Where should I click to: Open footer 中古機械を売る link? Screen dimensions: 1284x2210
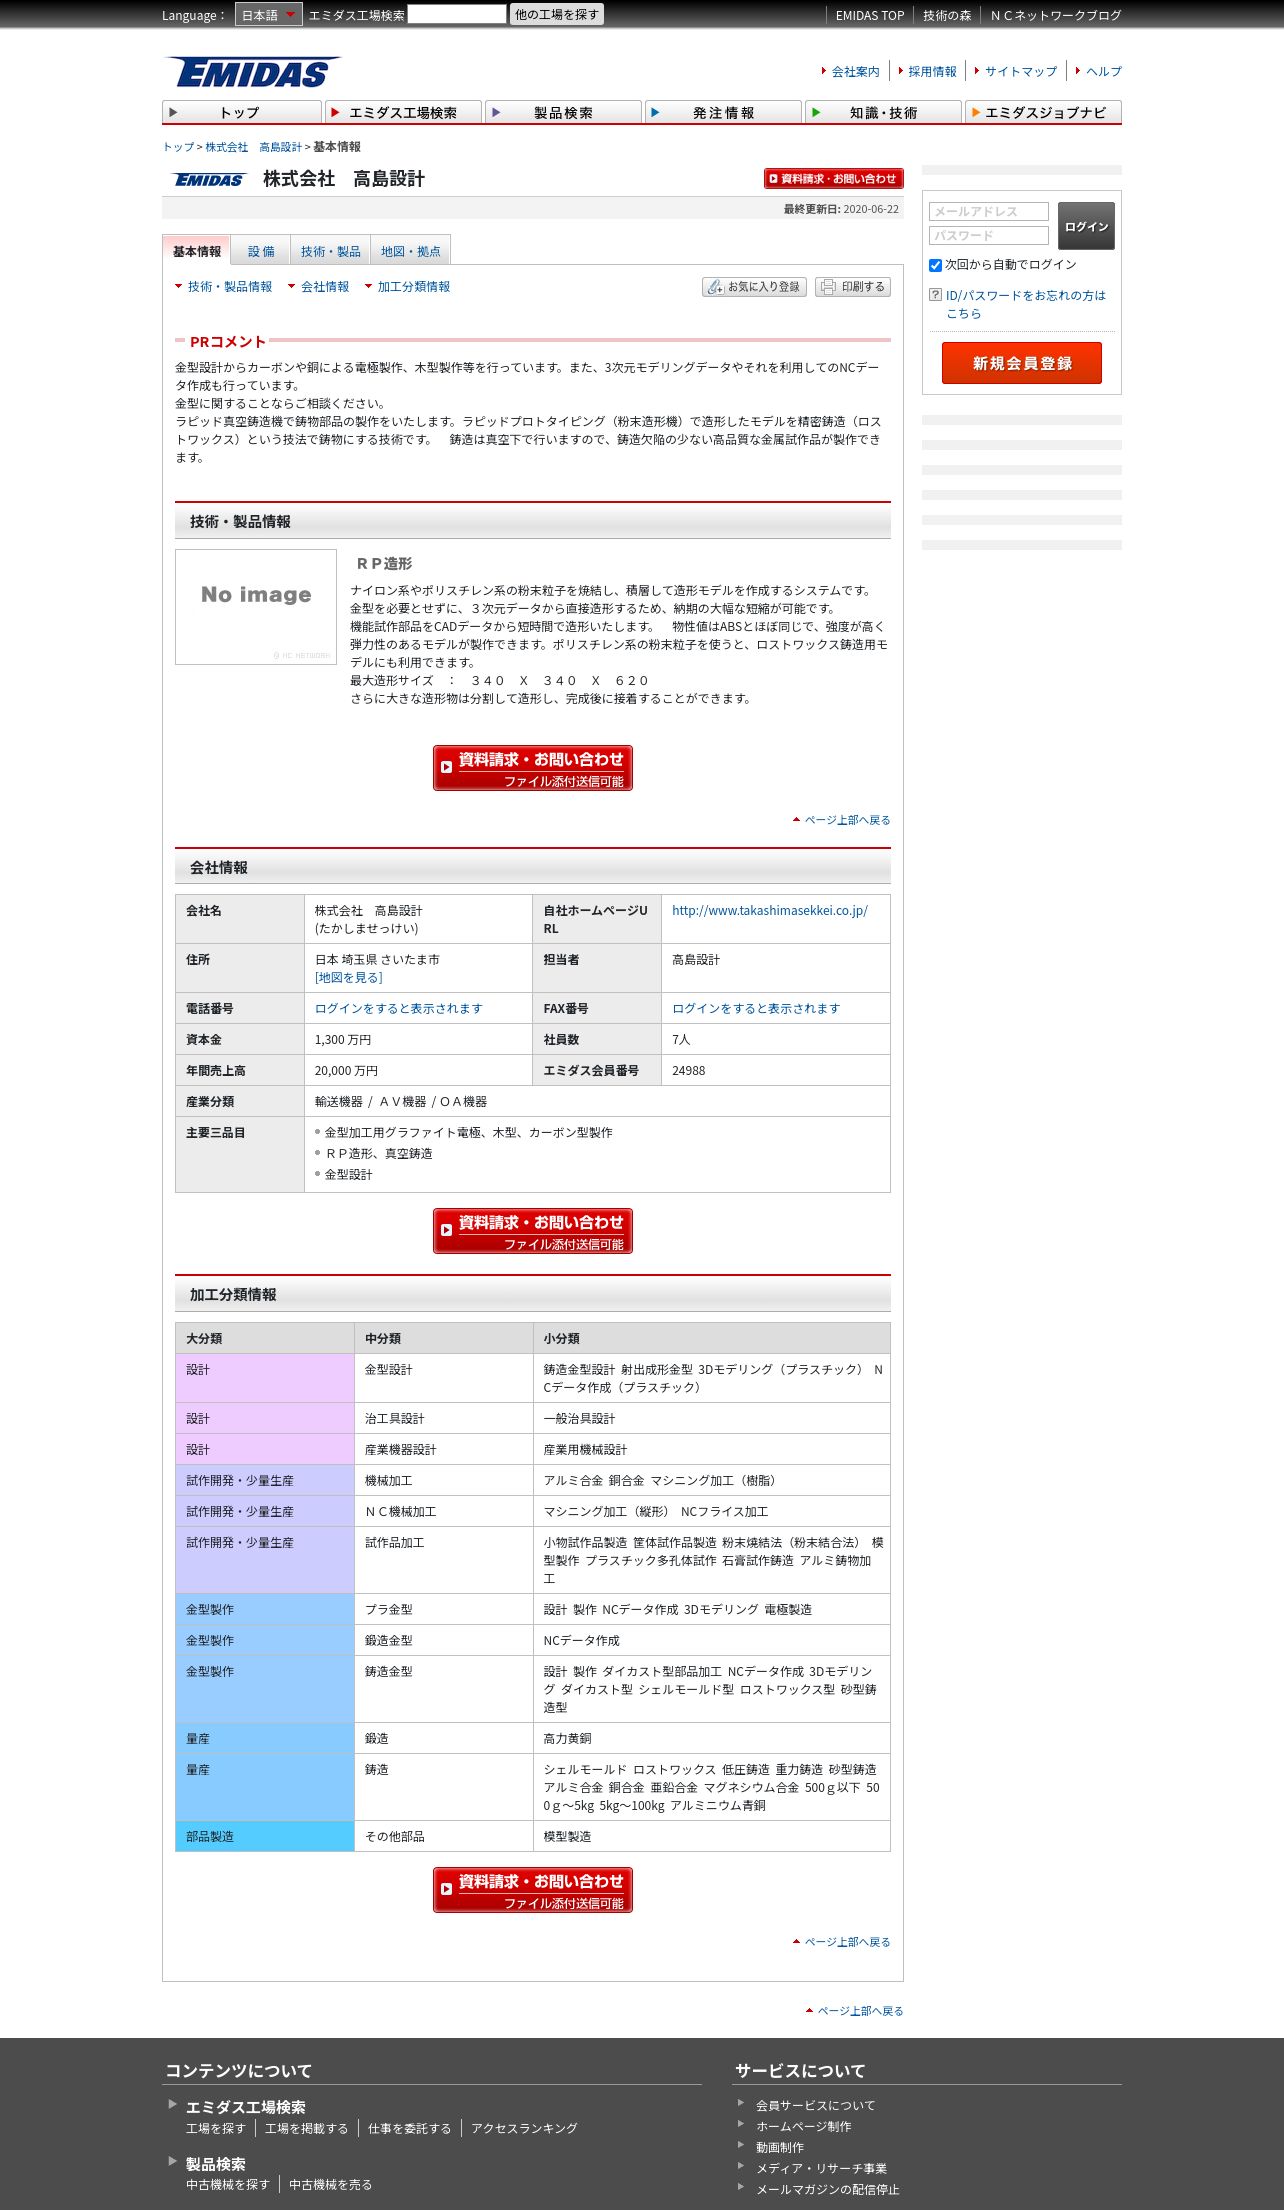[331, 2185]
